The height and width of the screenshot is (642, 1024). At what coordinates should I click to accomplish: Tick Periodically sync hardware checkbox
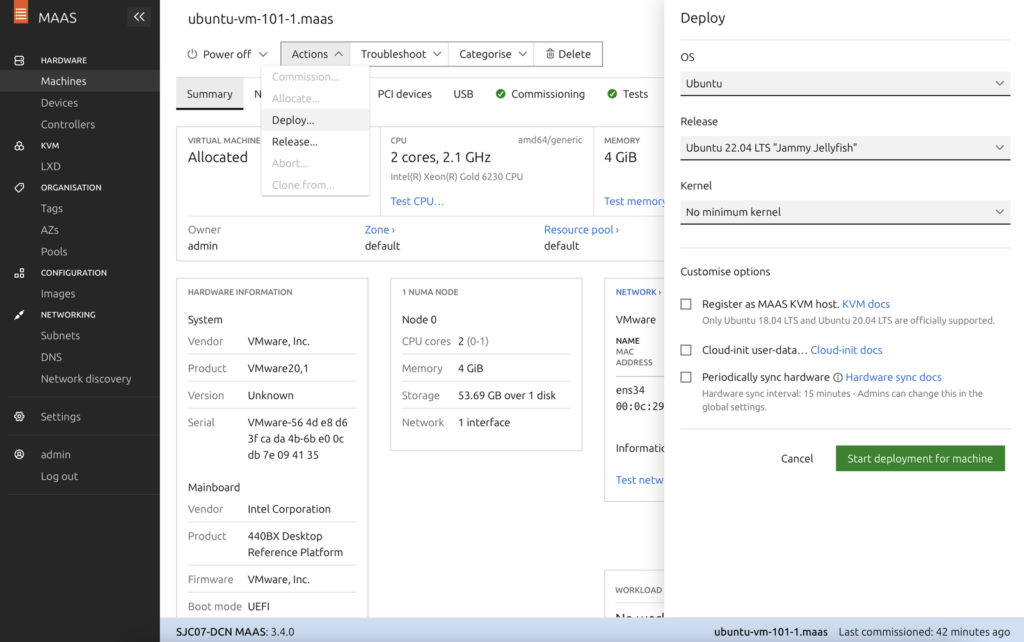pos(686,377)
